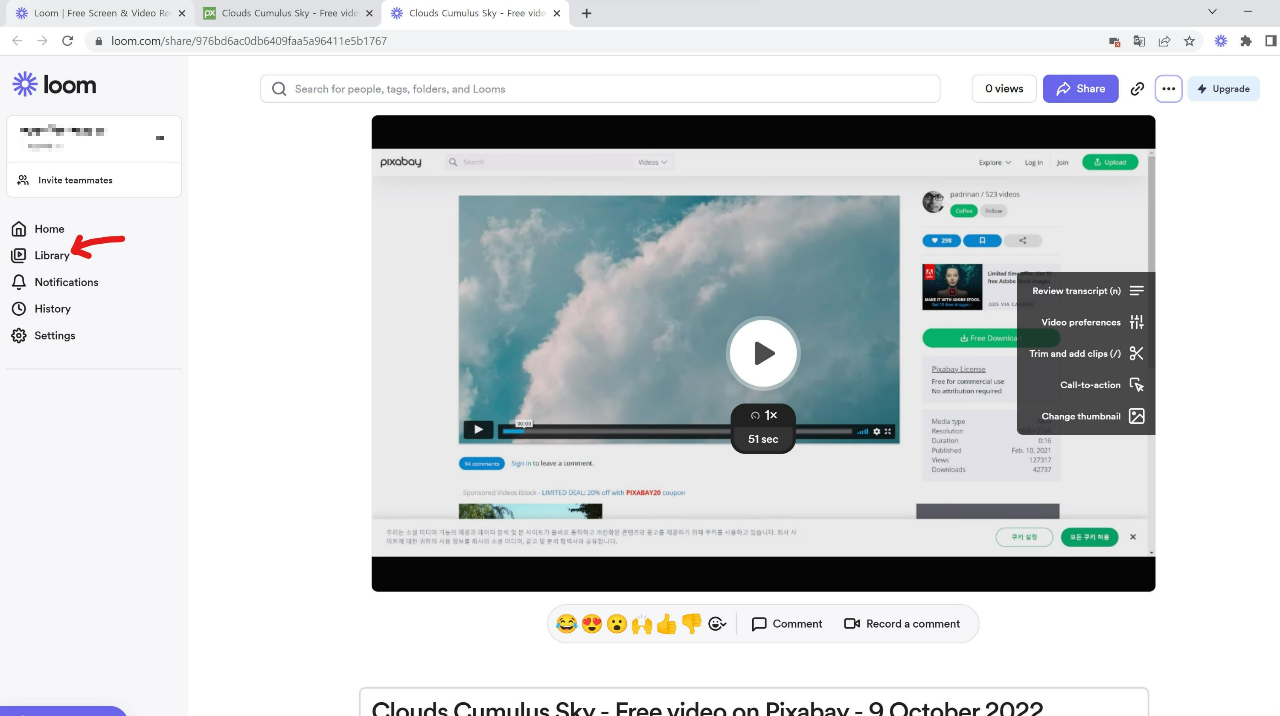React with raised hands emoji
This screenshot has height=716, width=1280.
pyautogui.click(x=642, y=624)
